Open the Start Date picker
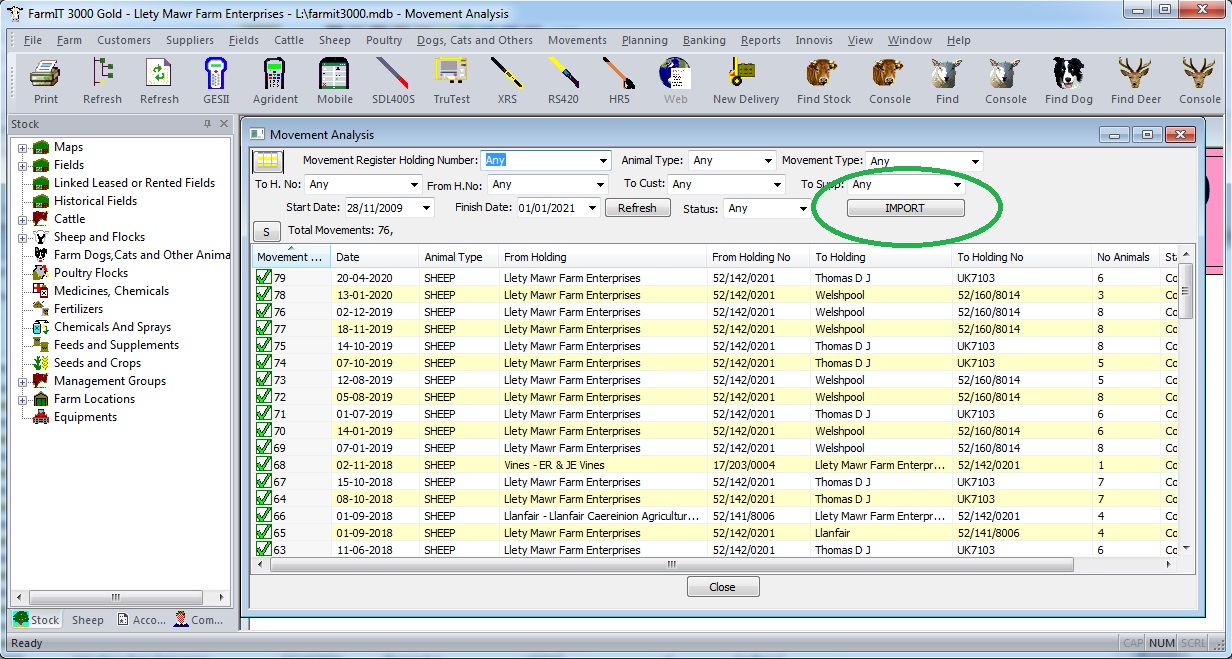Screen dimensions: 1232x659 [x=428, y=209]
